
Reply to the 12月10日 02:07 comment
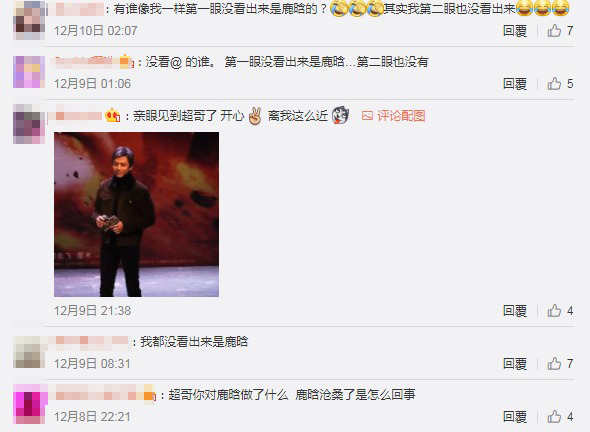(x=515, y=30)
